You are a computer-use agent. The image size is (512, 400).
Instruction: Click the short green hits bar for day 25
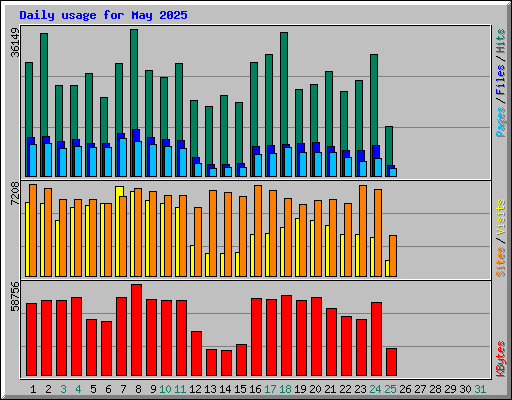pos(389,146)
